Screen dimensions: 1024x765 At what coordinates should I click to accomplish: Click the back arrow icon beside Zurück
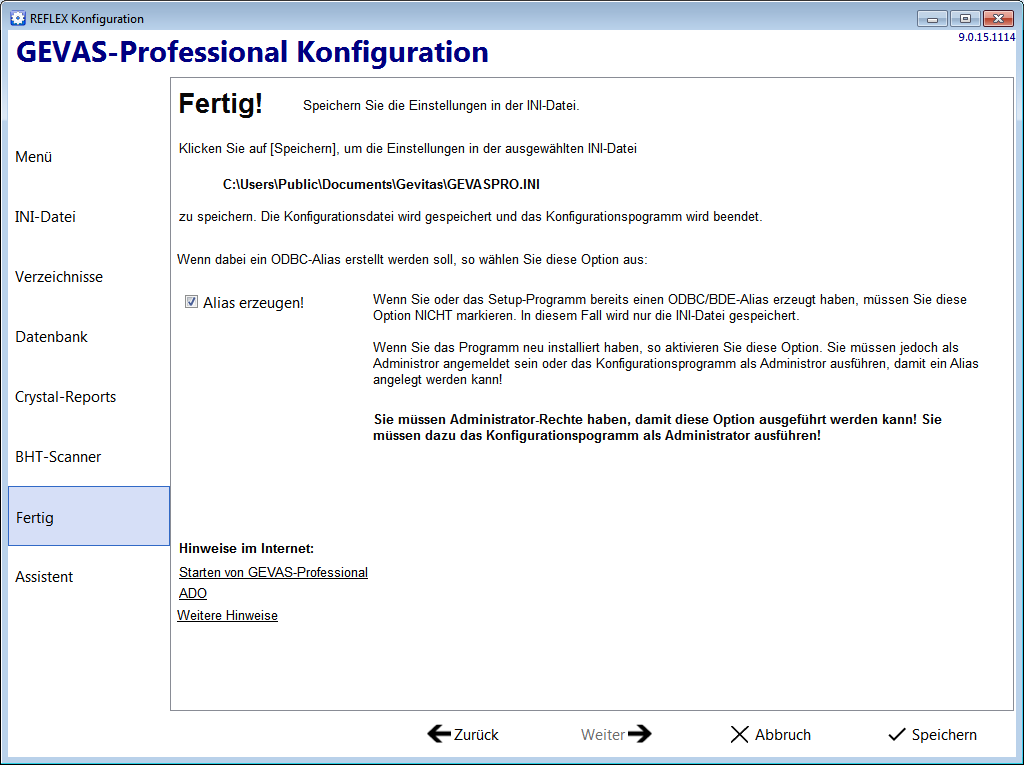coord(439,734)
